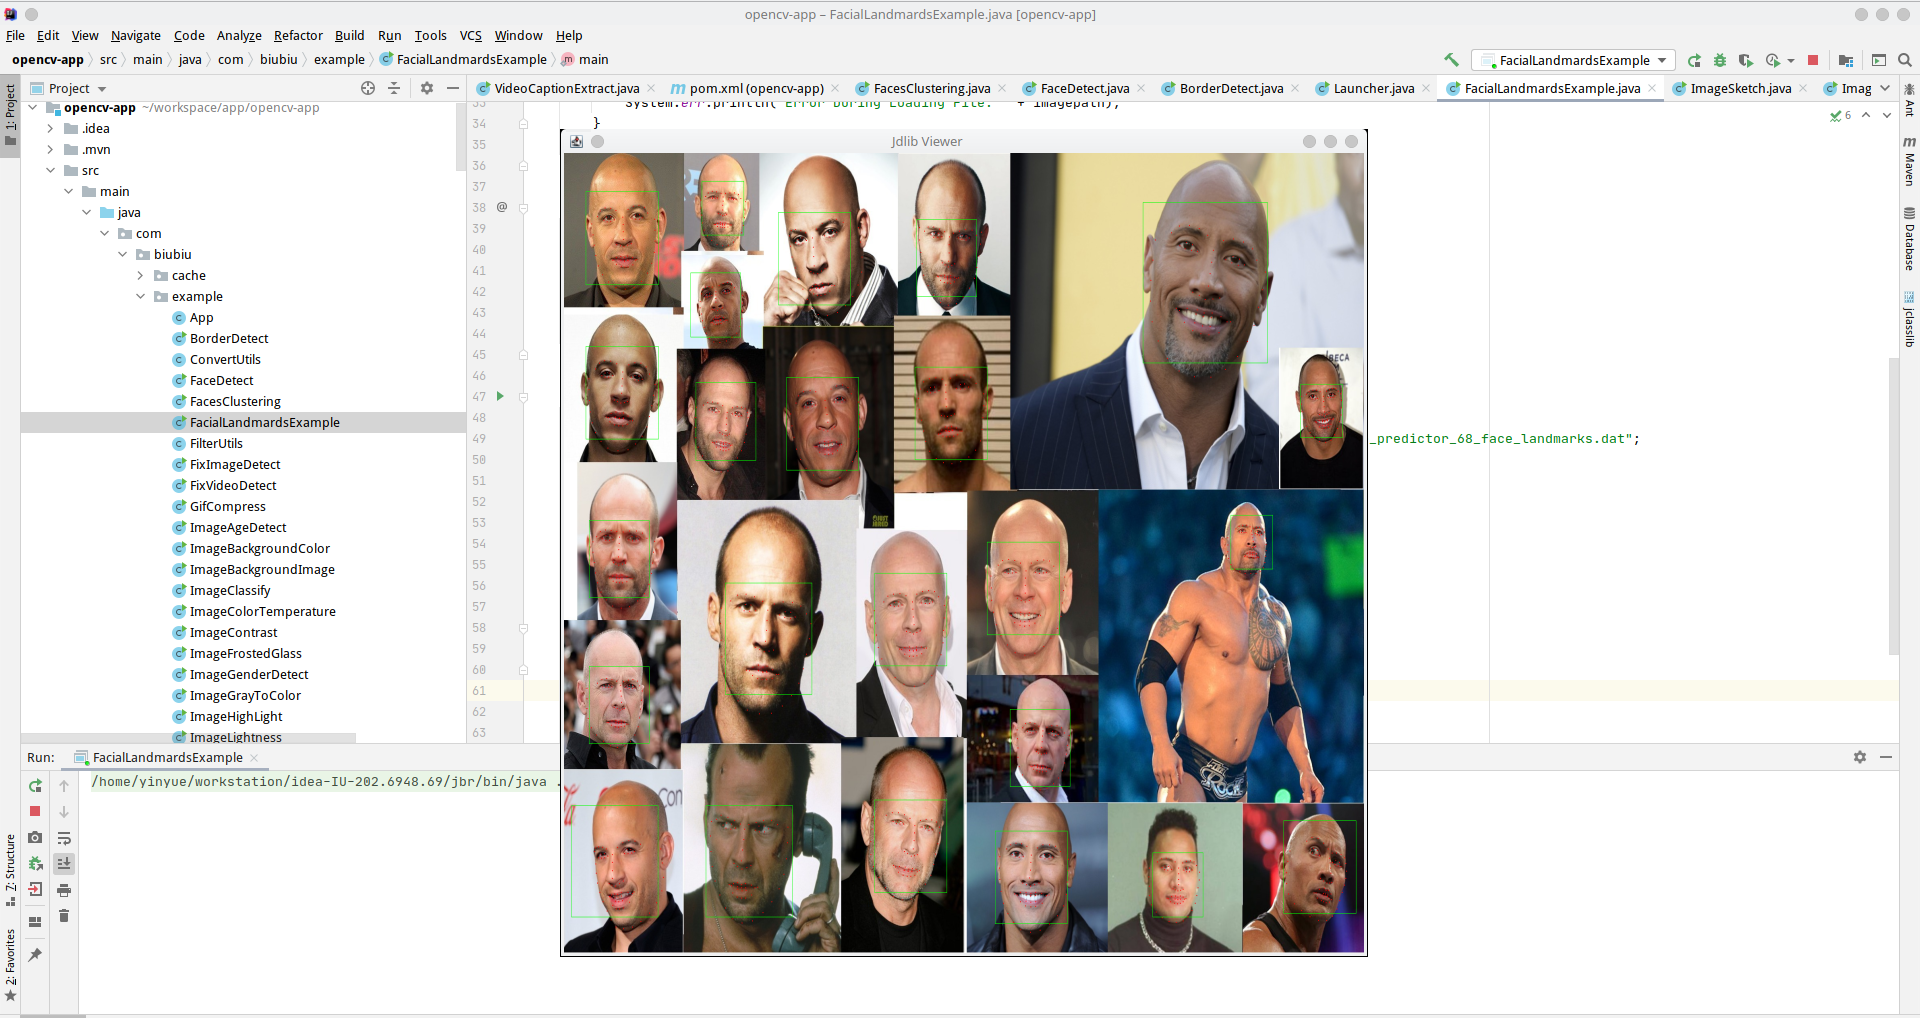The image size is (1920, 1018).
Task: Click the Profiler run icon in the top toolbar
Action: [1773, 60]
